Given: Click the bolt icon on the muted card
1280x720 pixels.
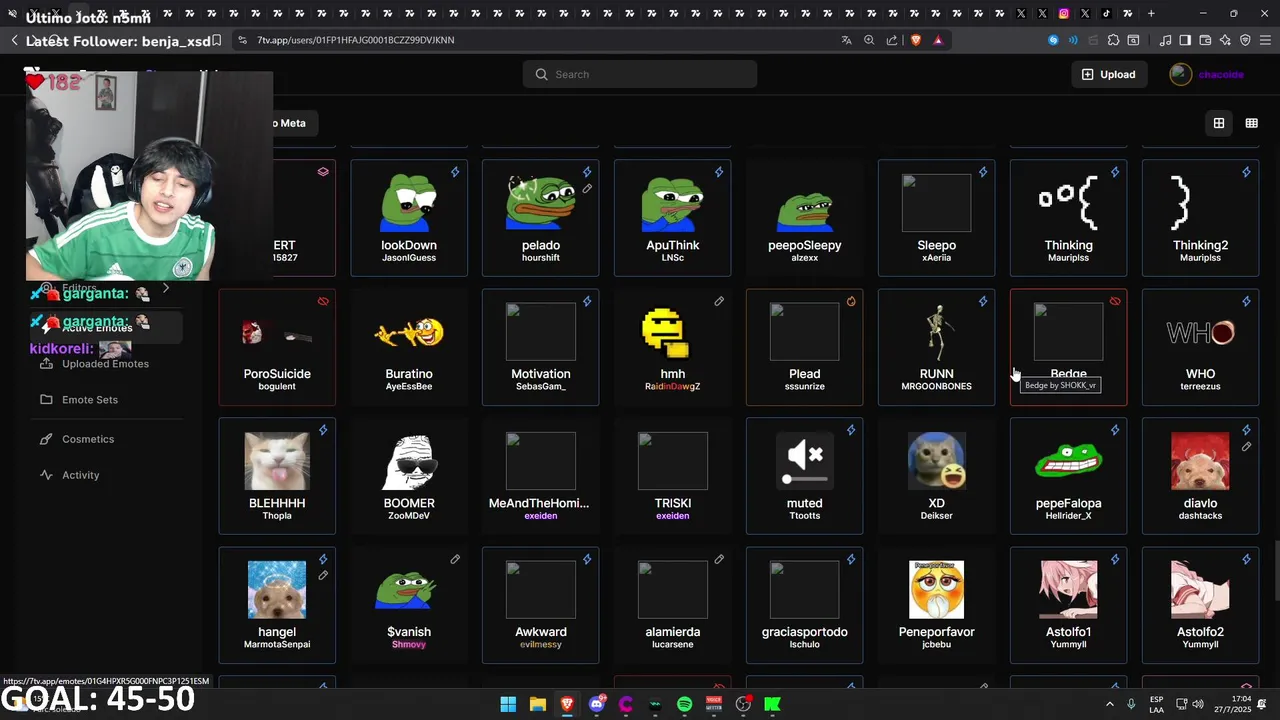Looking at the screenshot, I should click(x=851, y=430).
